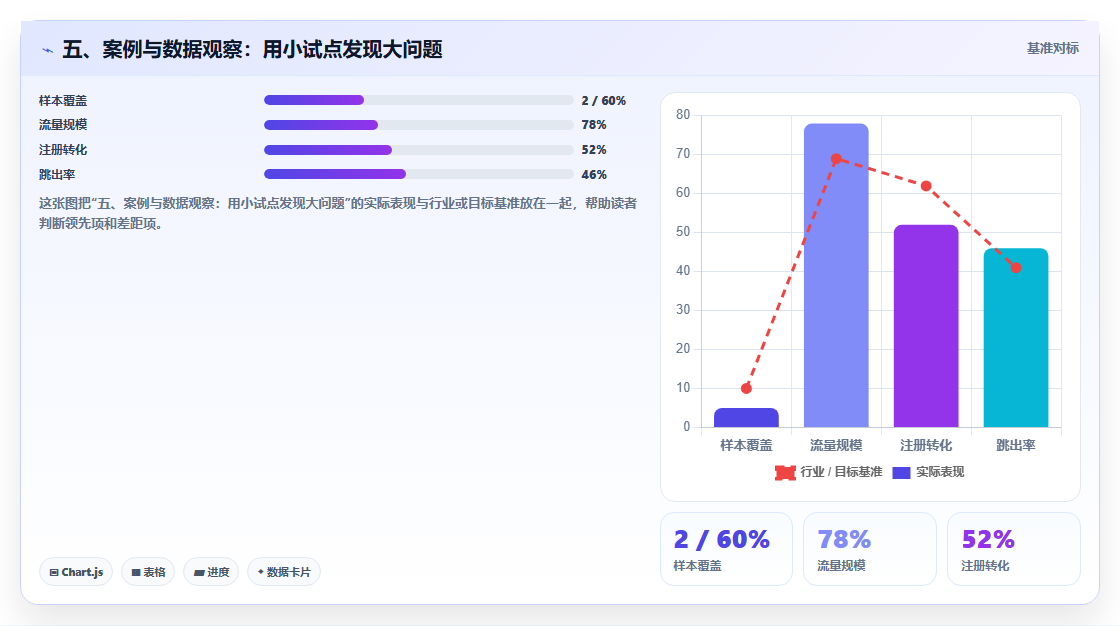Click the teal 跳出率 bar in the chart
This screenshot has width=1120, height=626.
(1016, 337)
